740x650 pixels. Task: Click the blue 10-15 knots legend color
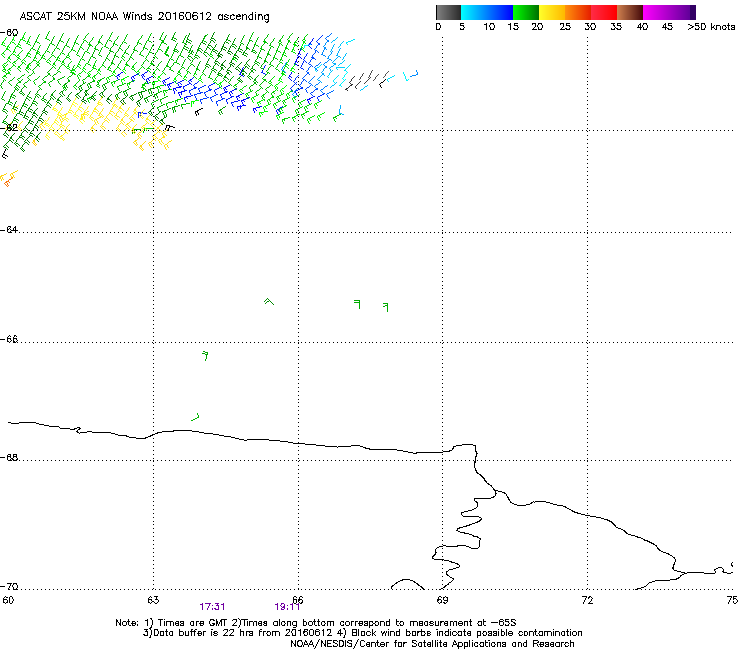500,12
